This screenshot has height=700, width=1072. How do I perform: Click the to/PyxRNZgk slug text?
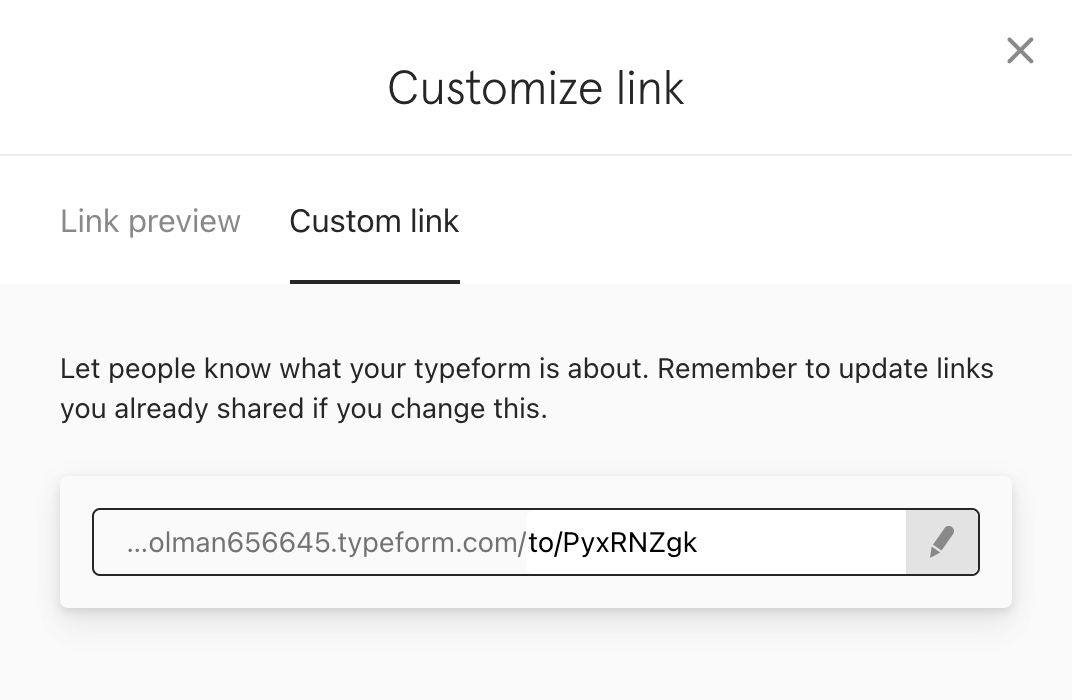(613, 543)
